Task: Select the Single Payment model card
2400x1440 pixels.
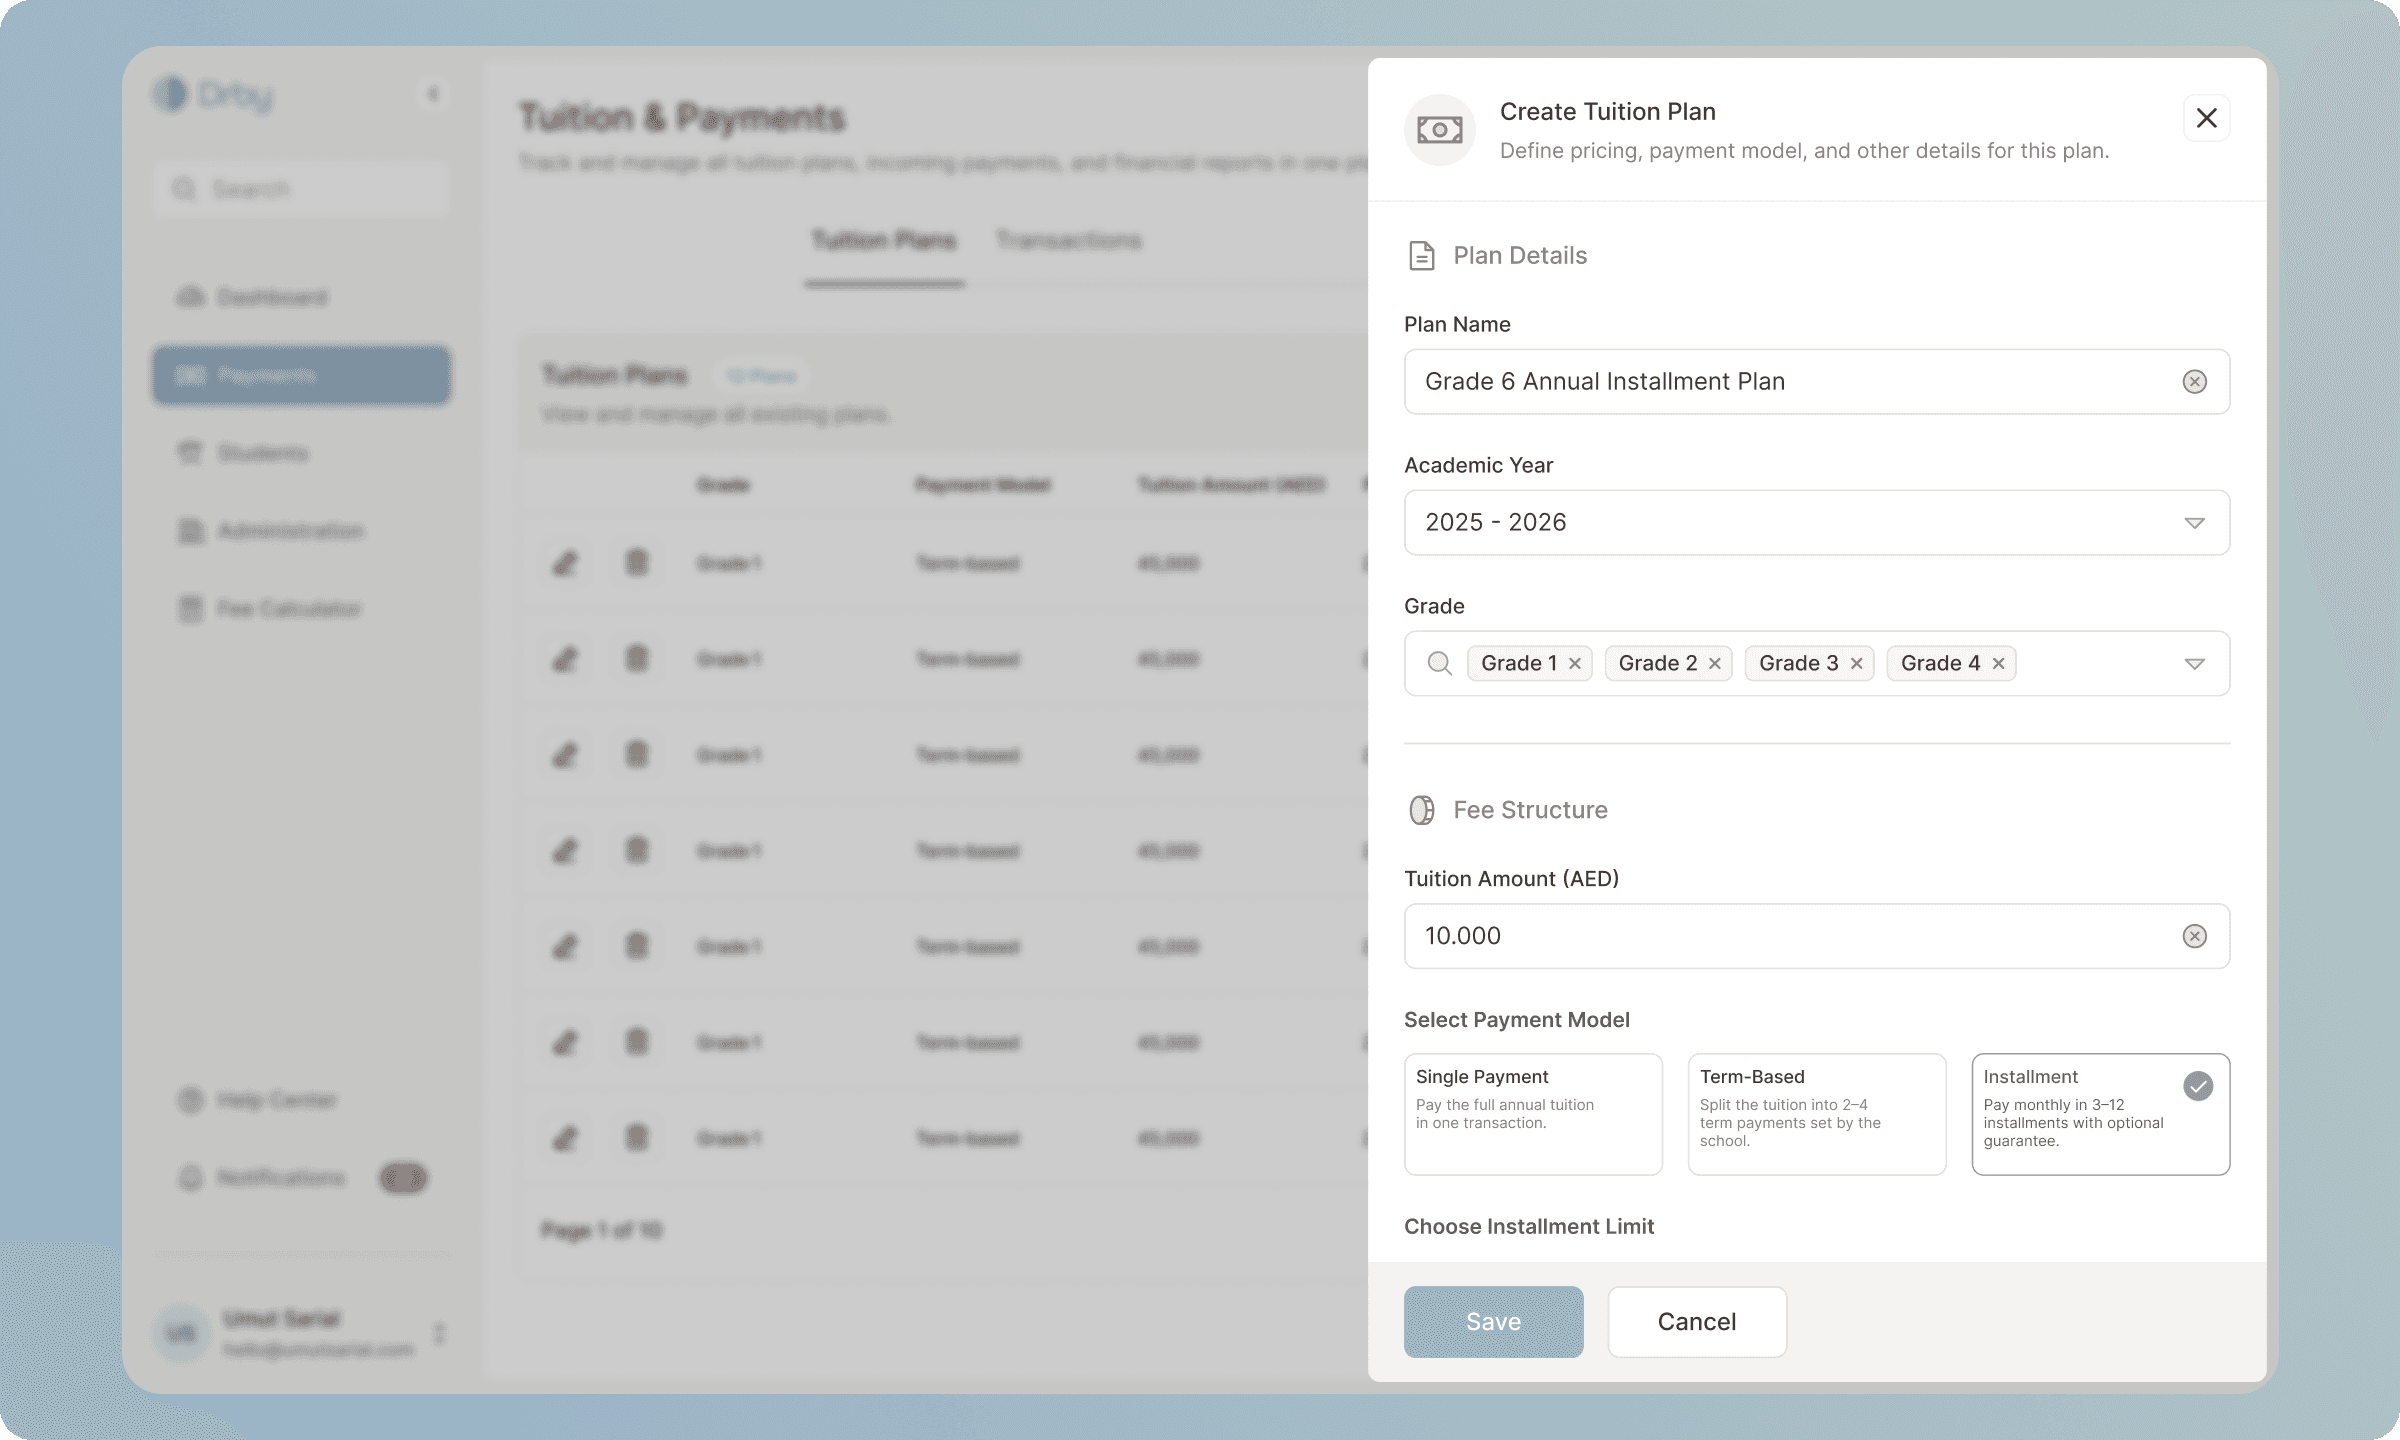Action: click(1532, 1113)
